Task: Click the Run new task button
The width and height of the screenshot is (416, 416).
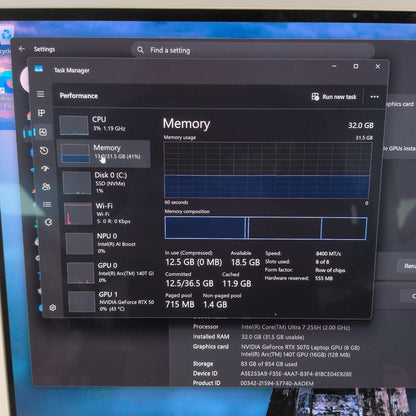Action: (334, 97)
